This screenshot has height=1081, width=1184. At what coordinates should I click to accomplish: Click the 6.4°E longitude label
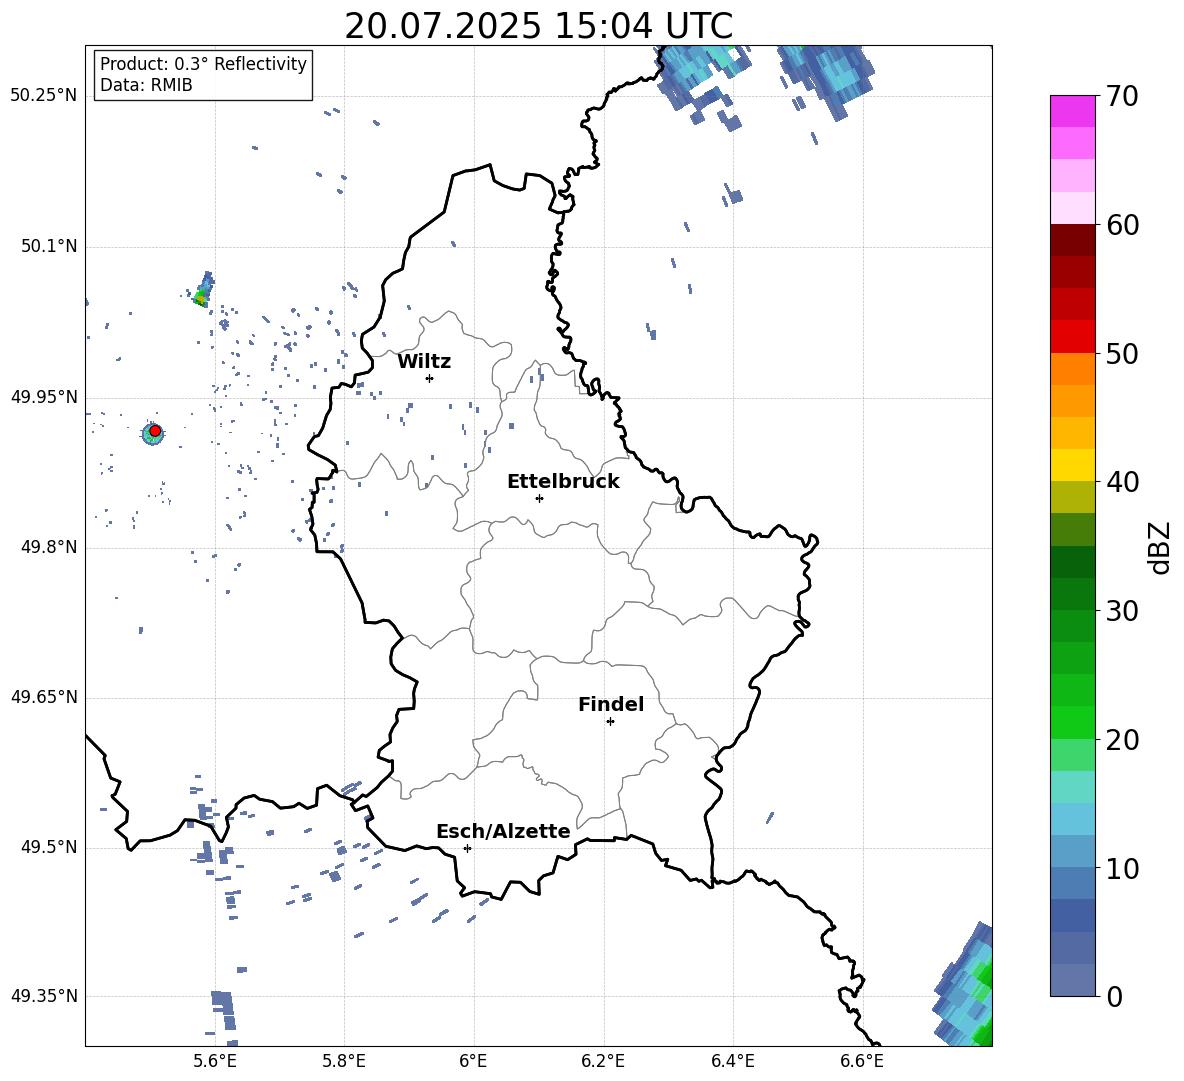[732, 1061]
